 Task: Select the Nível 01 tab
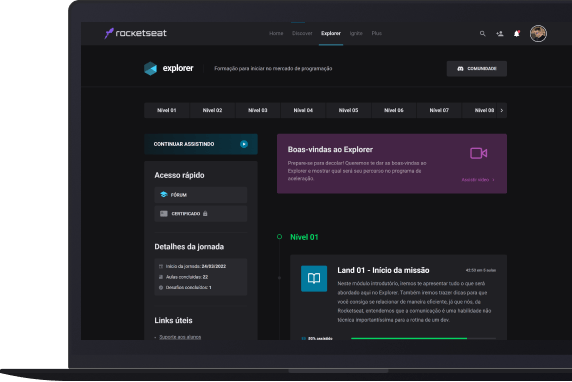pyautogui.click(x=167, y=110)
